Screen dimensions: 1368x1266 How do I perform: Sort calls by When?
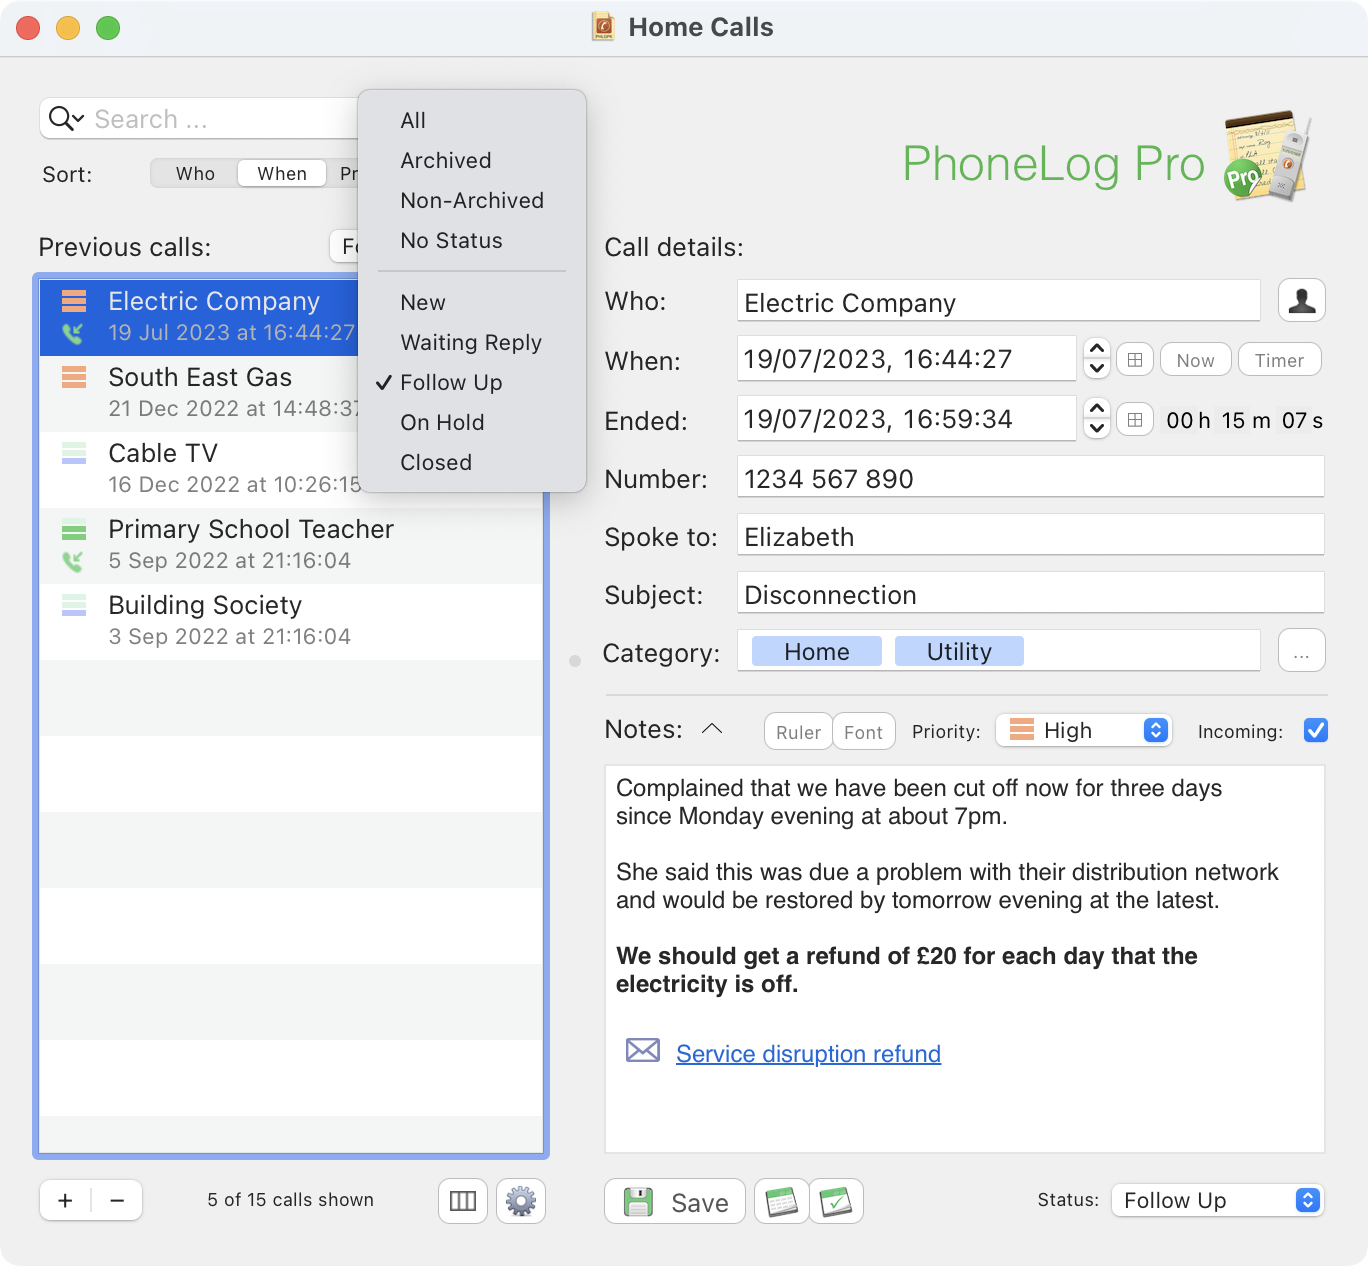click(x=282, y=173)
